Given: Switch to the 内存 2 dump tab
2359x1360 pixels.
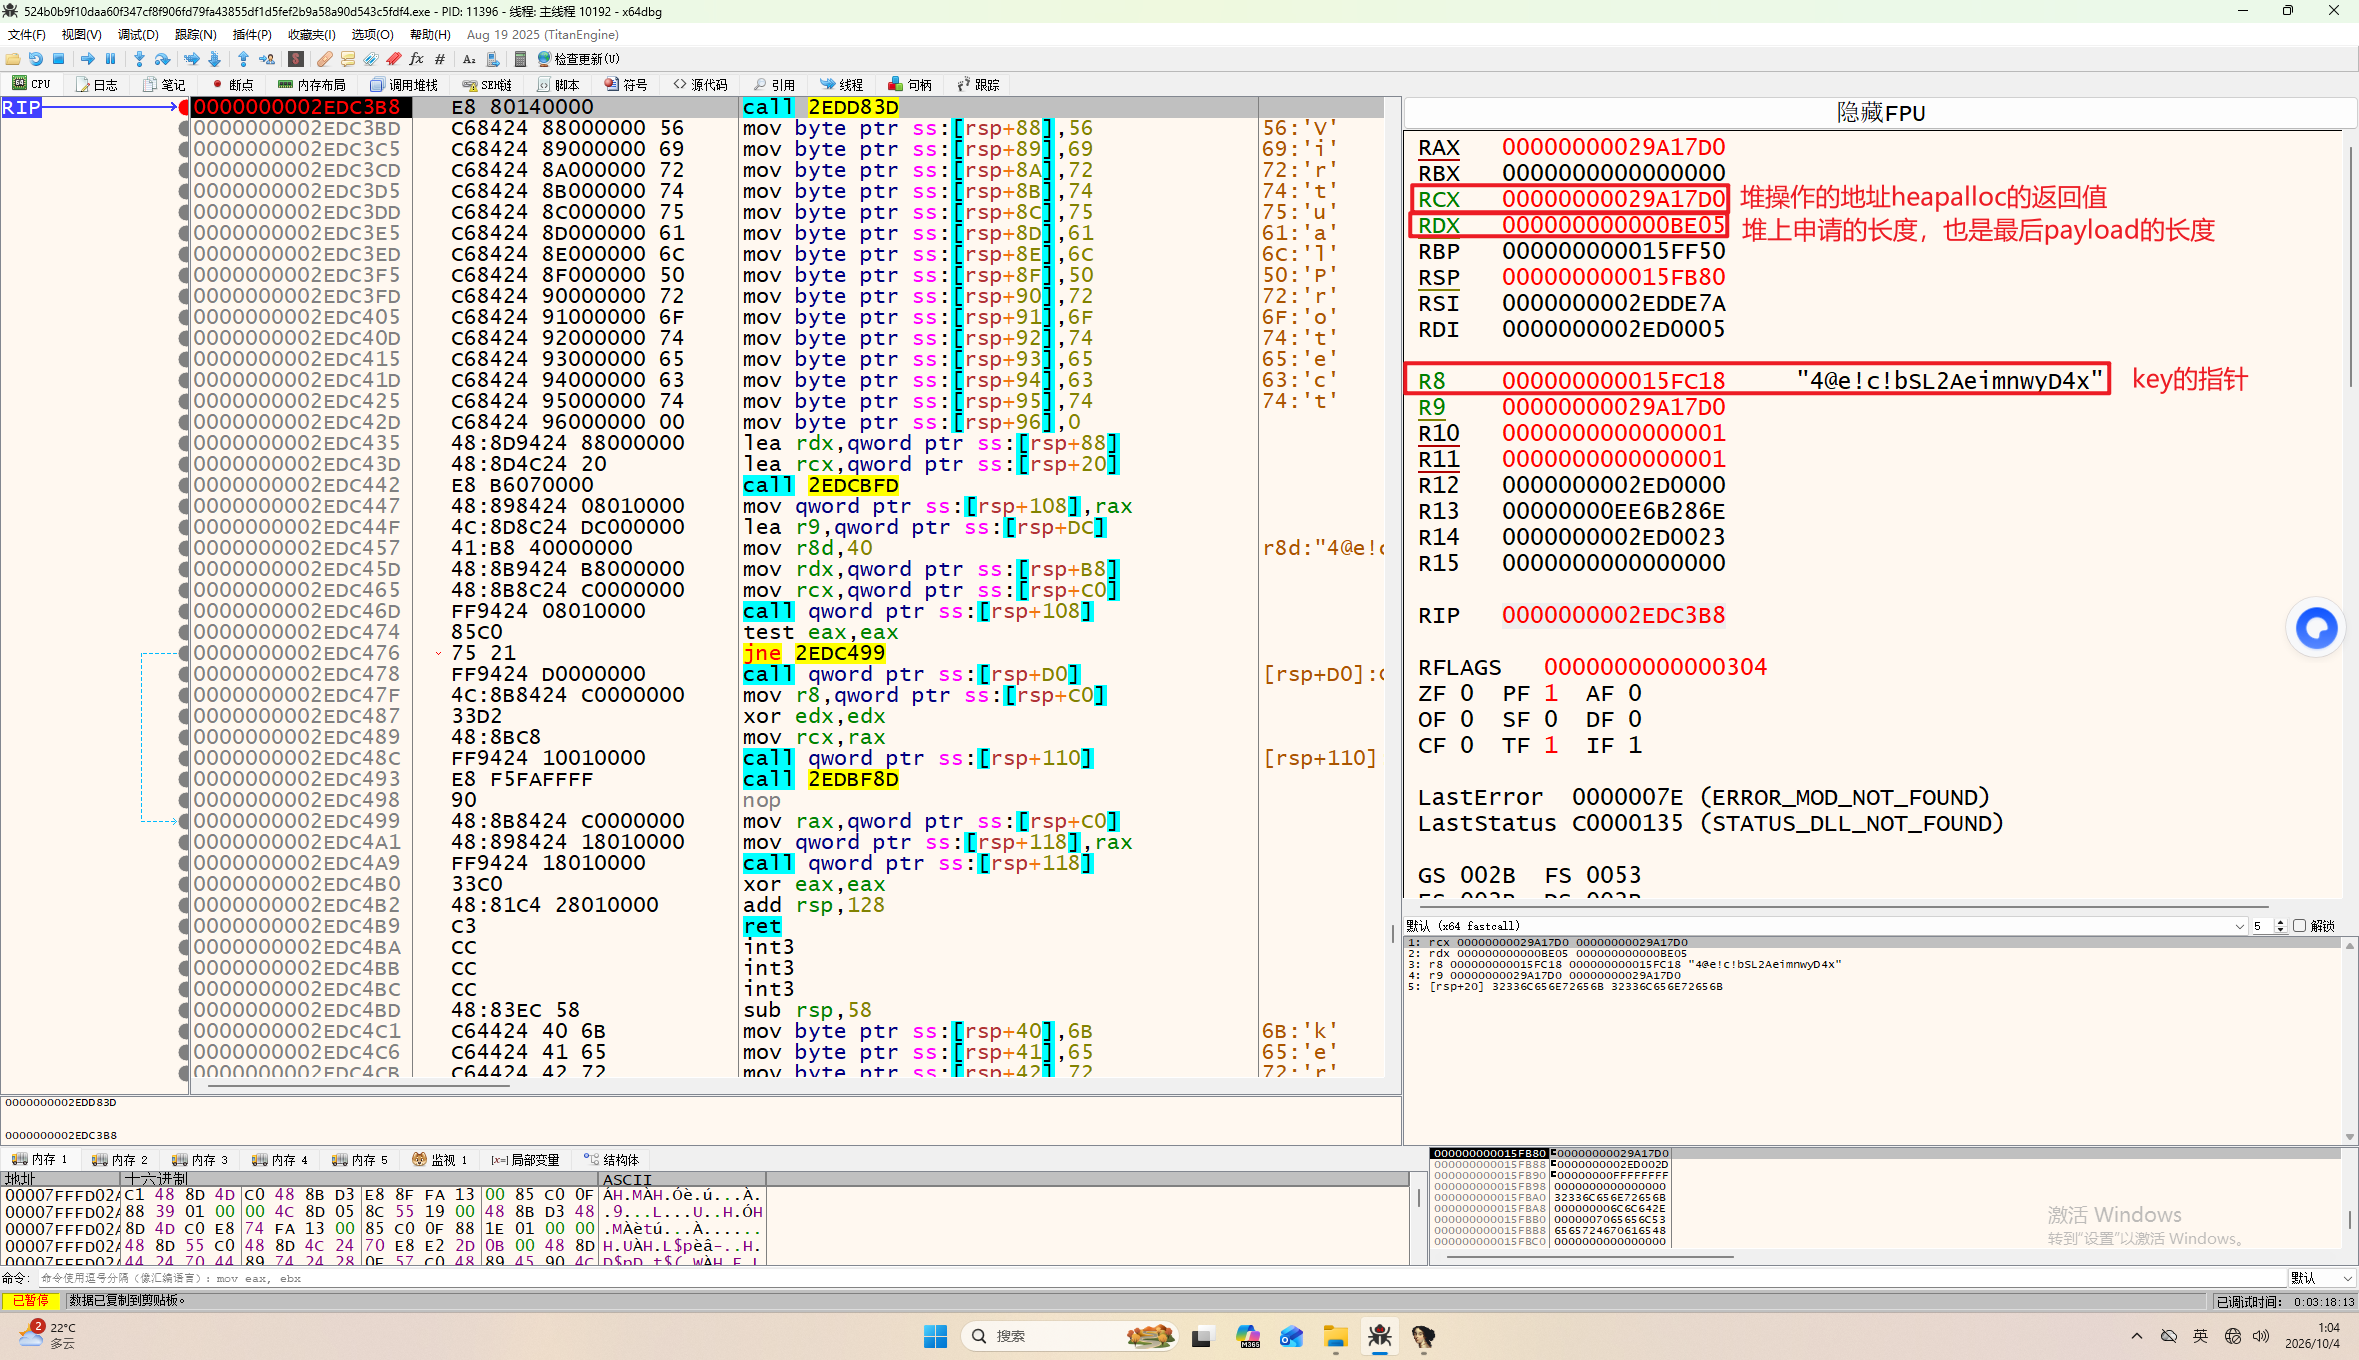Looking at the screenshot, I should point(120,1160).
